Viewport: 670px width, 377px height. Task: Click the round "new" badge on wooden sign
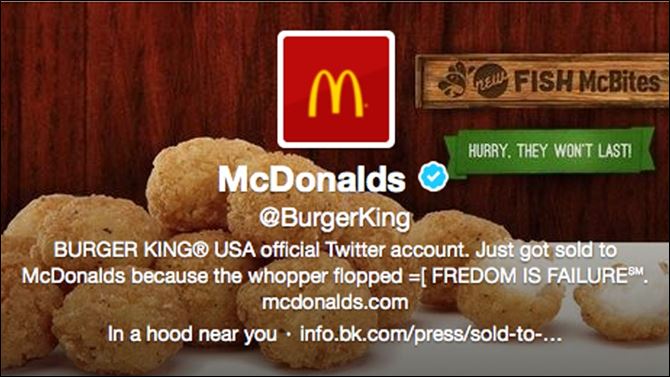[x=491, y=80]
